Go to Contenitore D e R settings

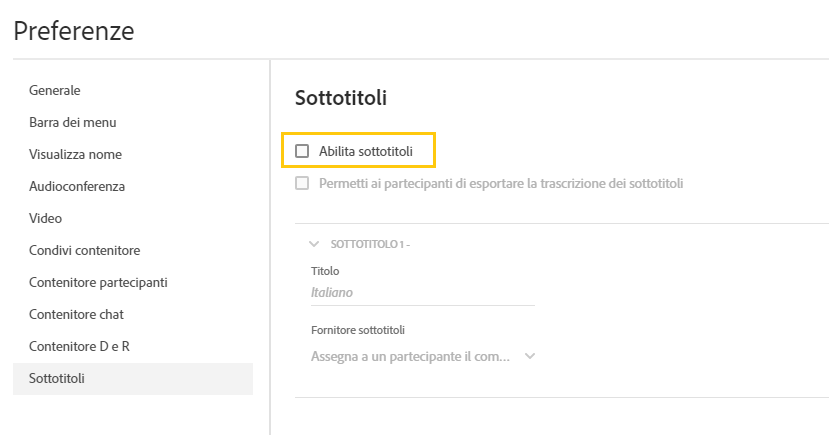point(80,346)
